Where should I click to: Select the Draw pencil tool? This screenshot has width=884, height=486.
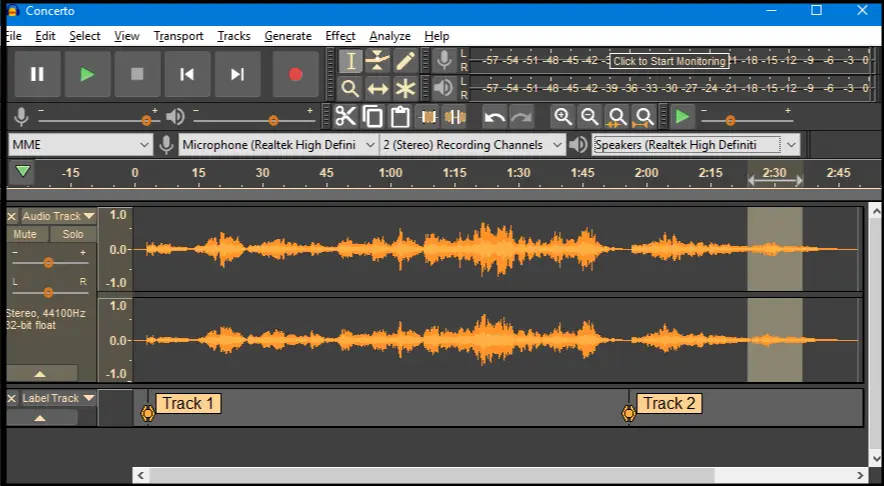tap(405, 61)
